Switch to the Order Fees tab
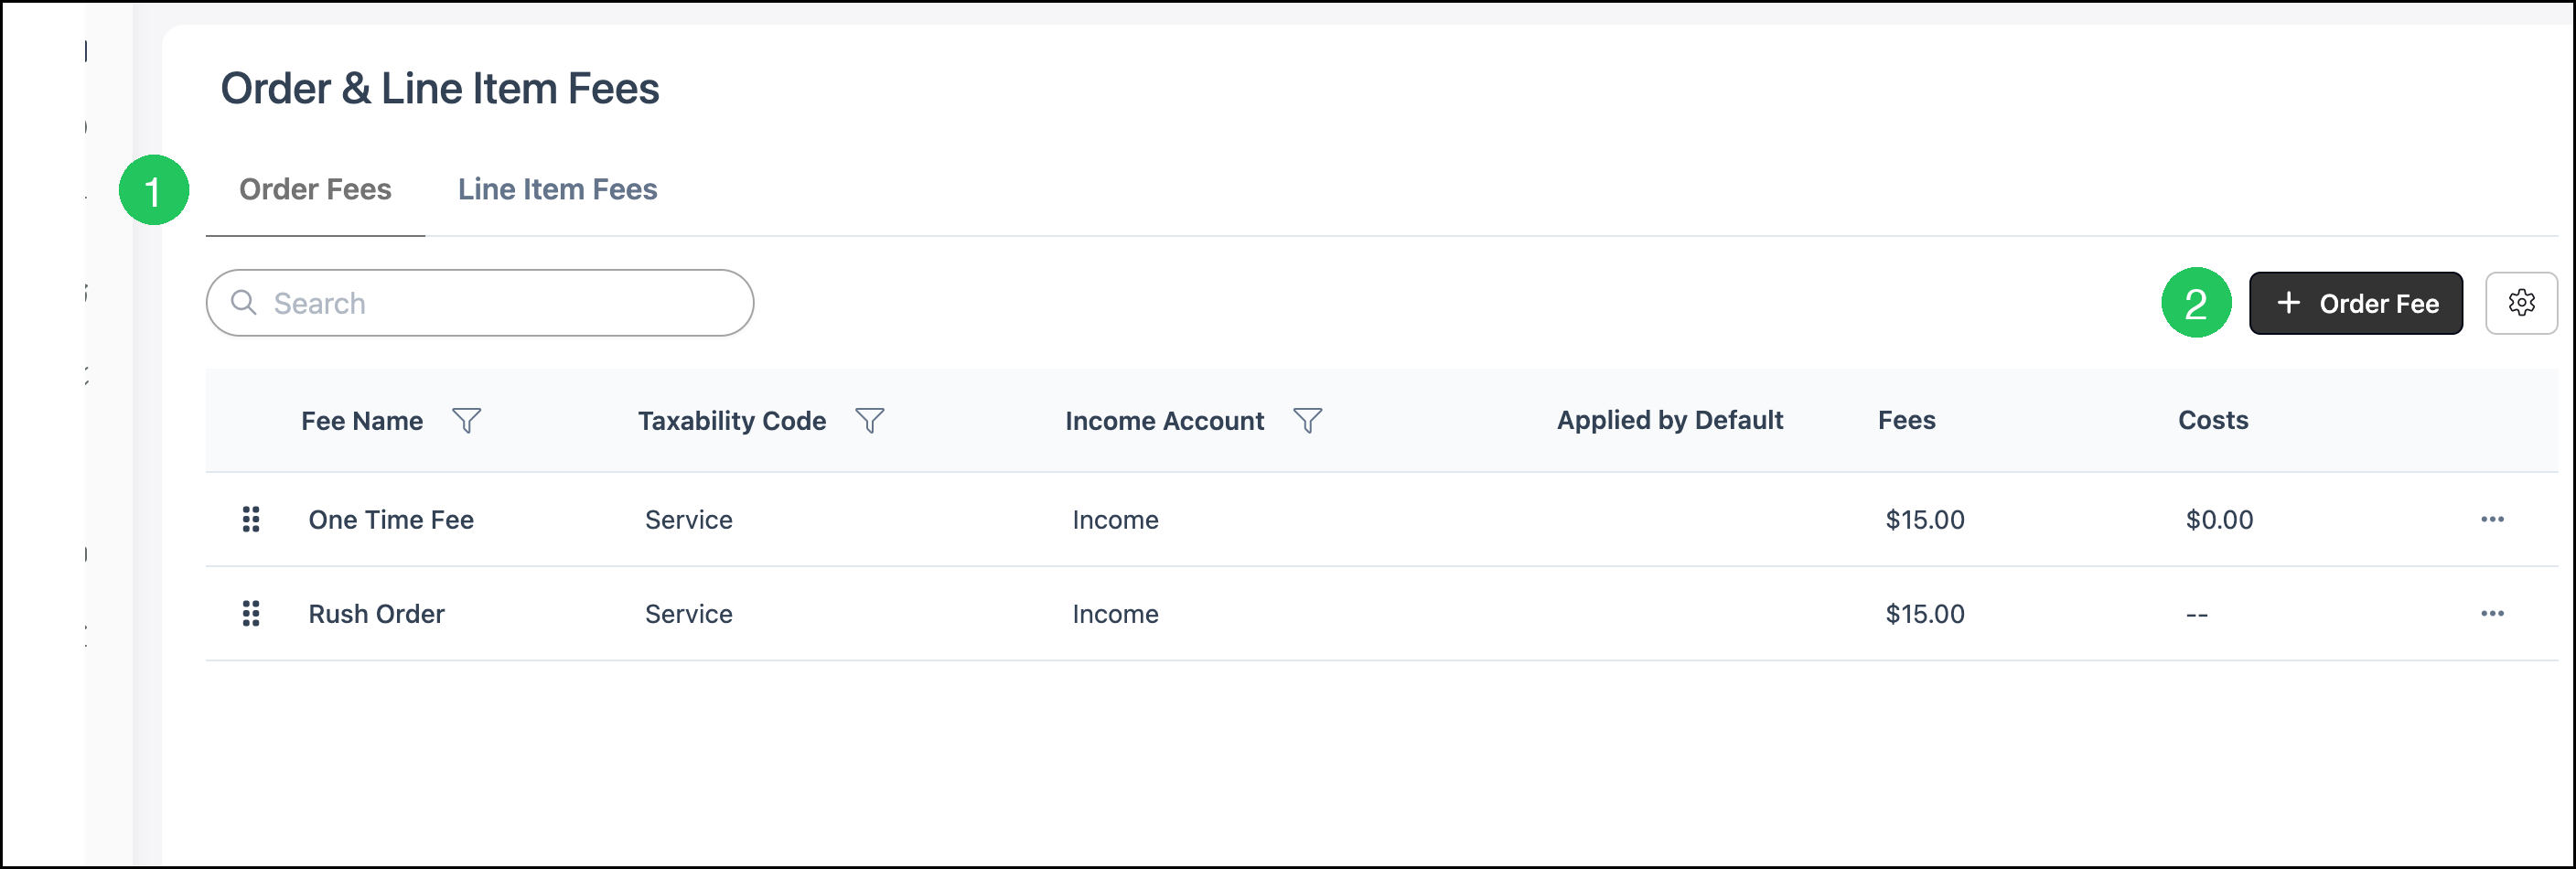2576x869 pixels. pos(315,189)
